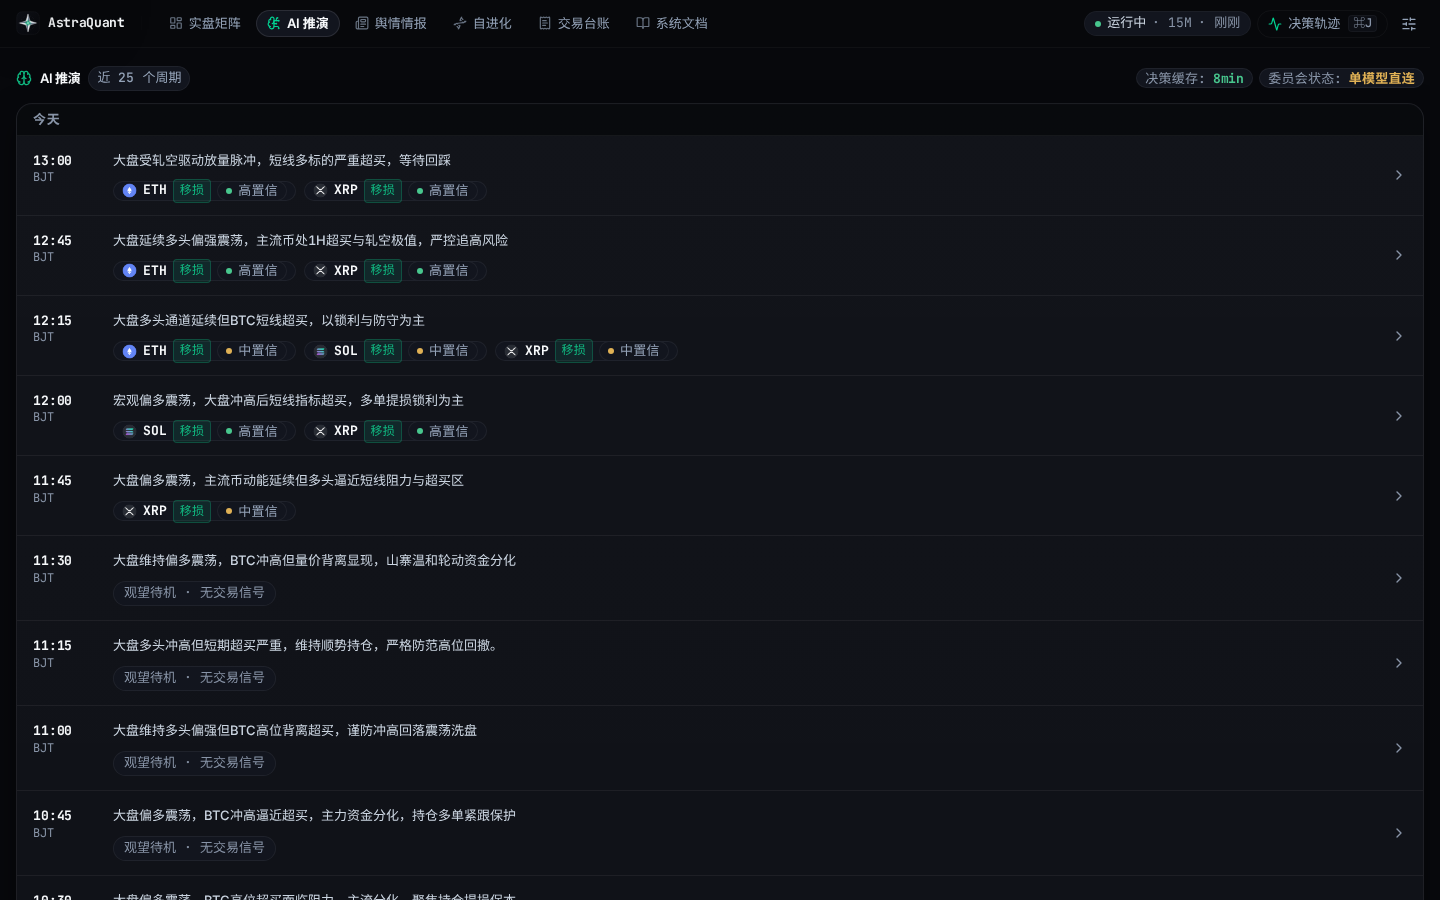Click the XRP coin icon in the 12:15 row
Image resolution: width=1440 pixels, height=900 pixels.
tap(511, 351)
